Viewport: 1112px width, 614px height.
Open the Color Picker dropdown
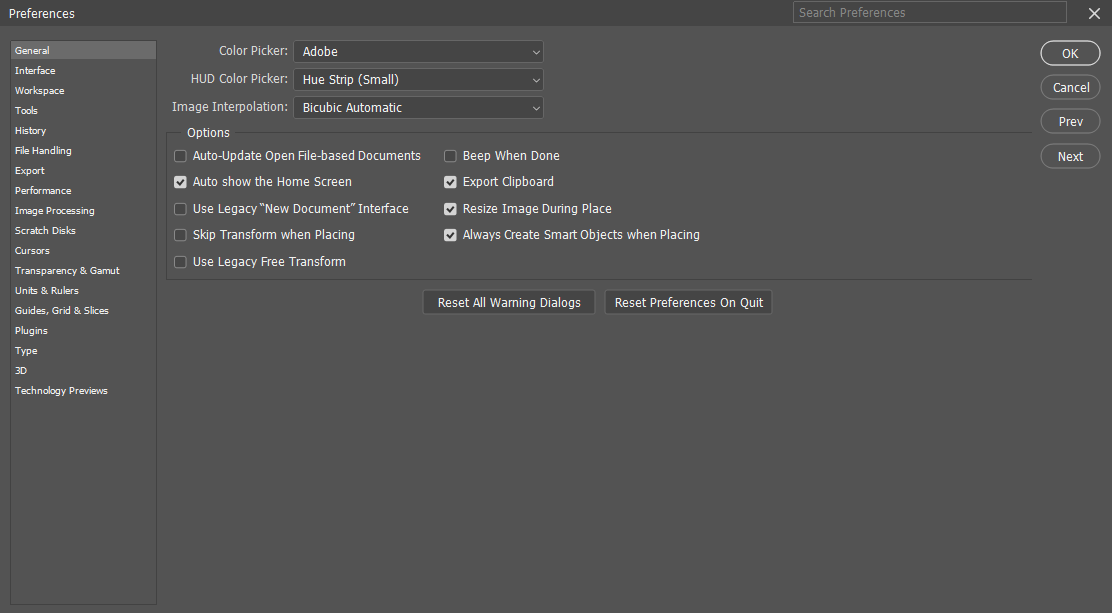[x=418, y=51]
